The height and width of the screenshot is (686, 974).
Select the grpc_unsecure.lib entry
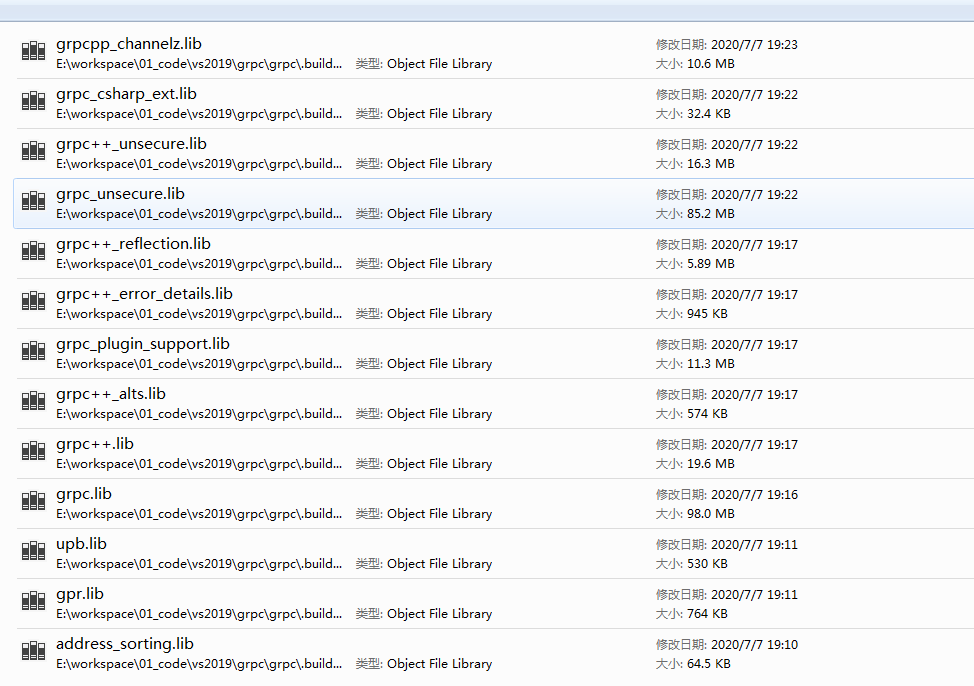[x=120, y=194]
